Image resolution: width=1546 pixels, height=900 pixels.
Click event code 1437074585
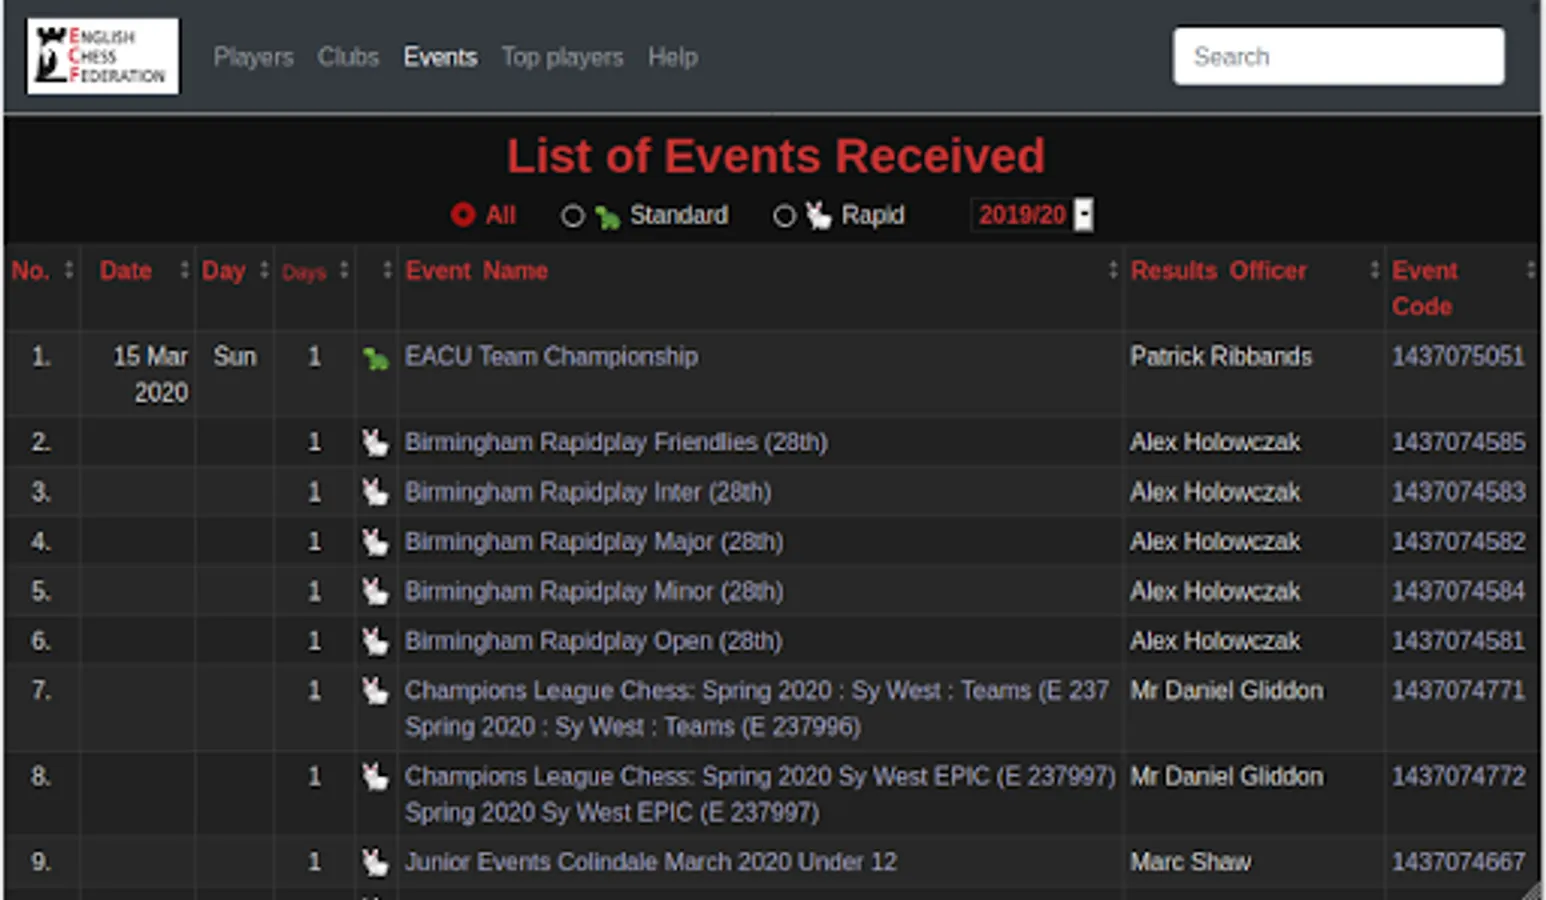(1458, 442)
